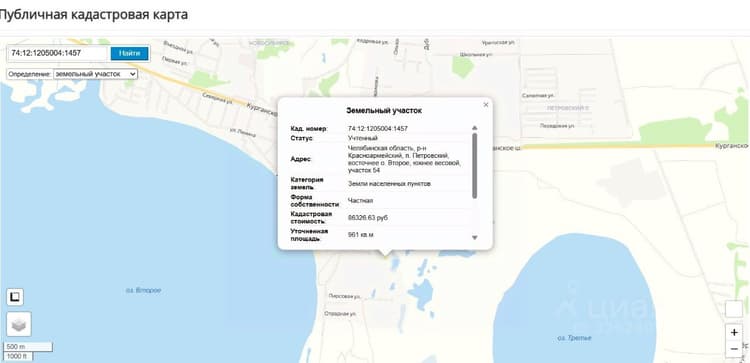Click the popup's vertical scrollbar thumb
Image resolution: width=750 pixels, height=363 pixels.
pyautogui.click(x=474, y=165)
